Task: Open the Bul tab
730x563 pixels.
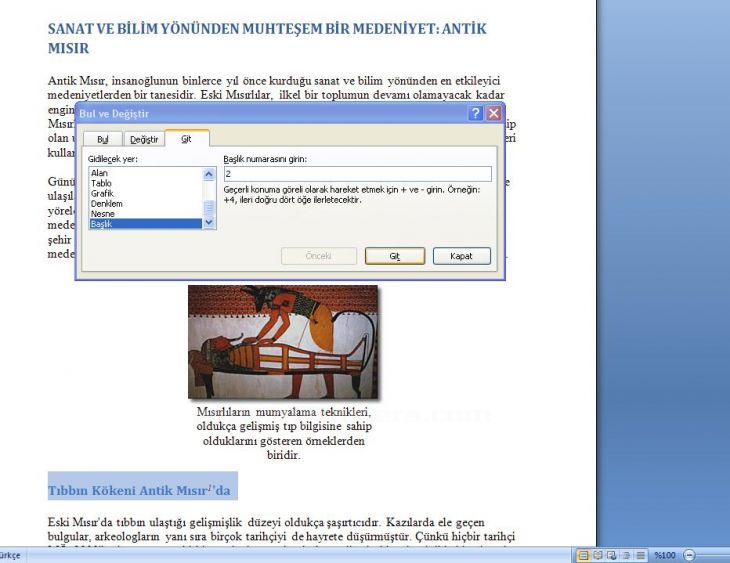Action: coord(103,139)
